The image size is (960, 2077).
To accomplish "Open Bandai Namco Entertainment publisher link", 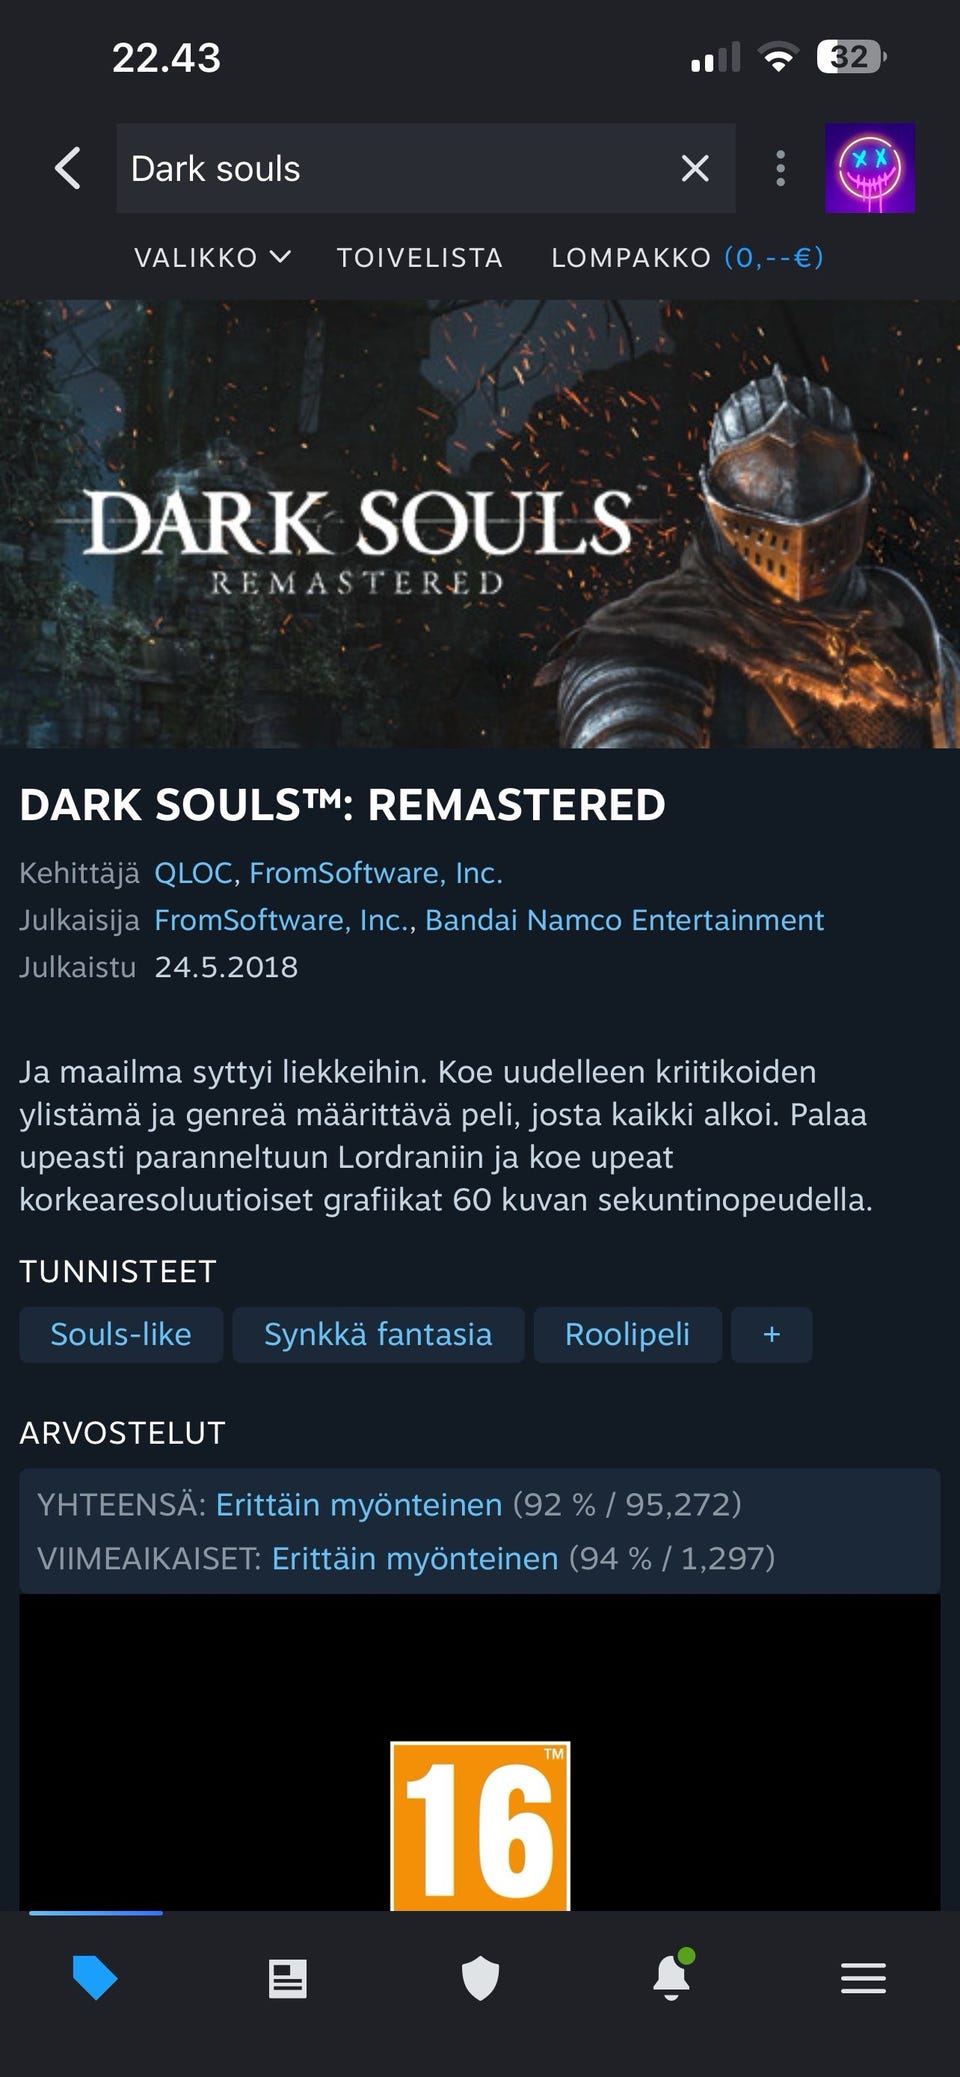I will [x=625, y=920].
